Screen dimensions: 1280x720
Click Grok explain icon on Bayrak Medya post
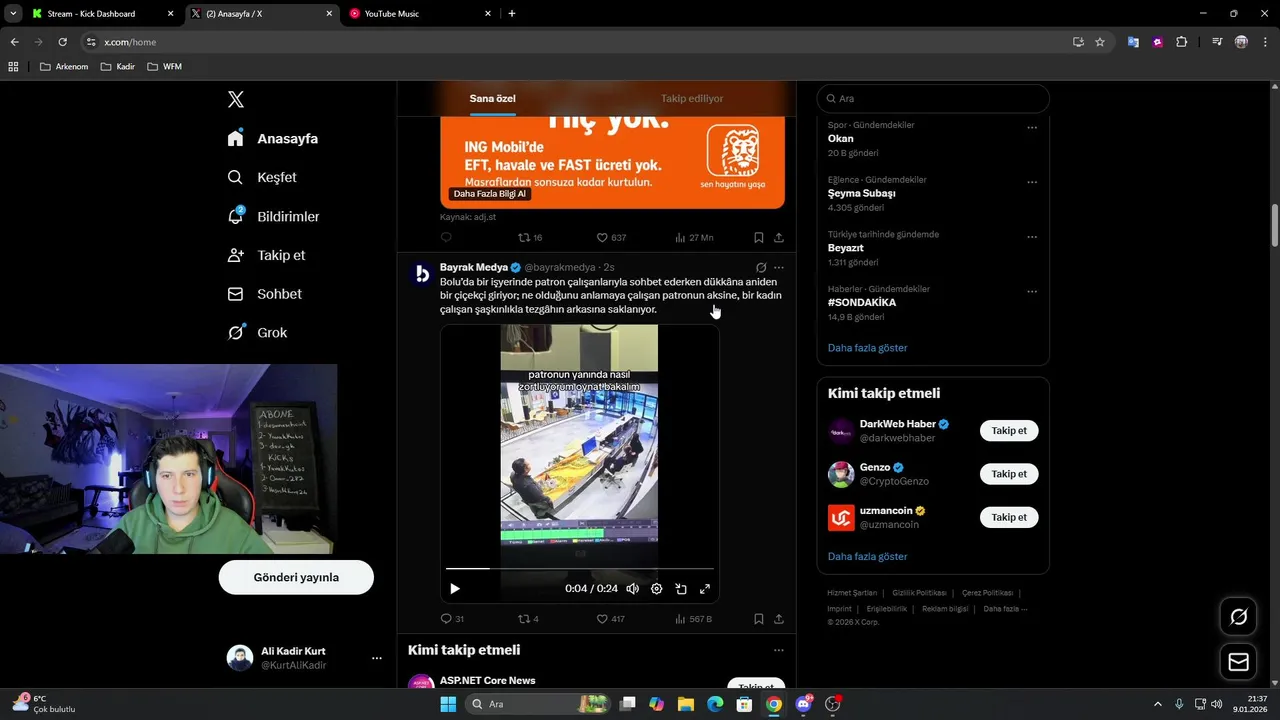click(x=761, y=268)
